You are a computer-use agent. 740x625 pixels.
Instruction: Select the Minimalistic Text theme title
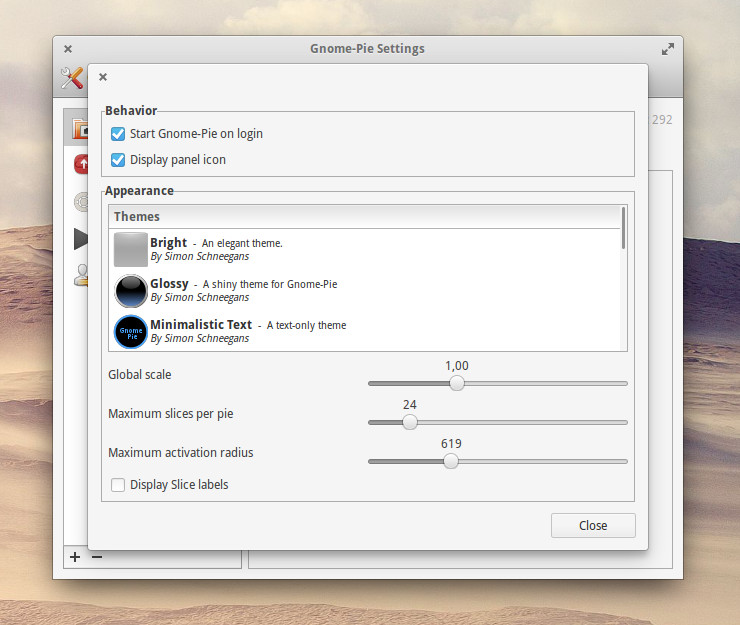click(x=202, y=325)
